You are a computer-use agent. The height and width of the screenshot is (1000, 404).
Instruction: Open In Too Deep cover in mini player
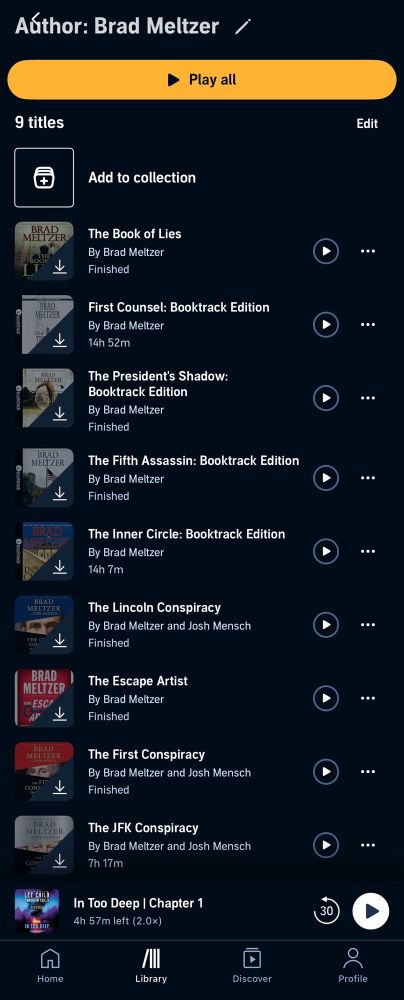point(37,911)
